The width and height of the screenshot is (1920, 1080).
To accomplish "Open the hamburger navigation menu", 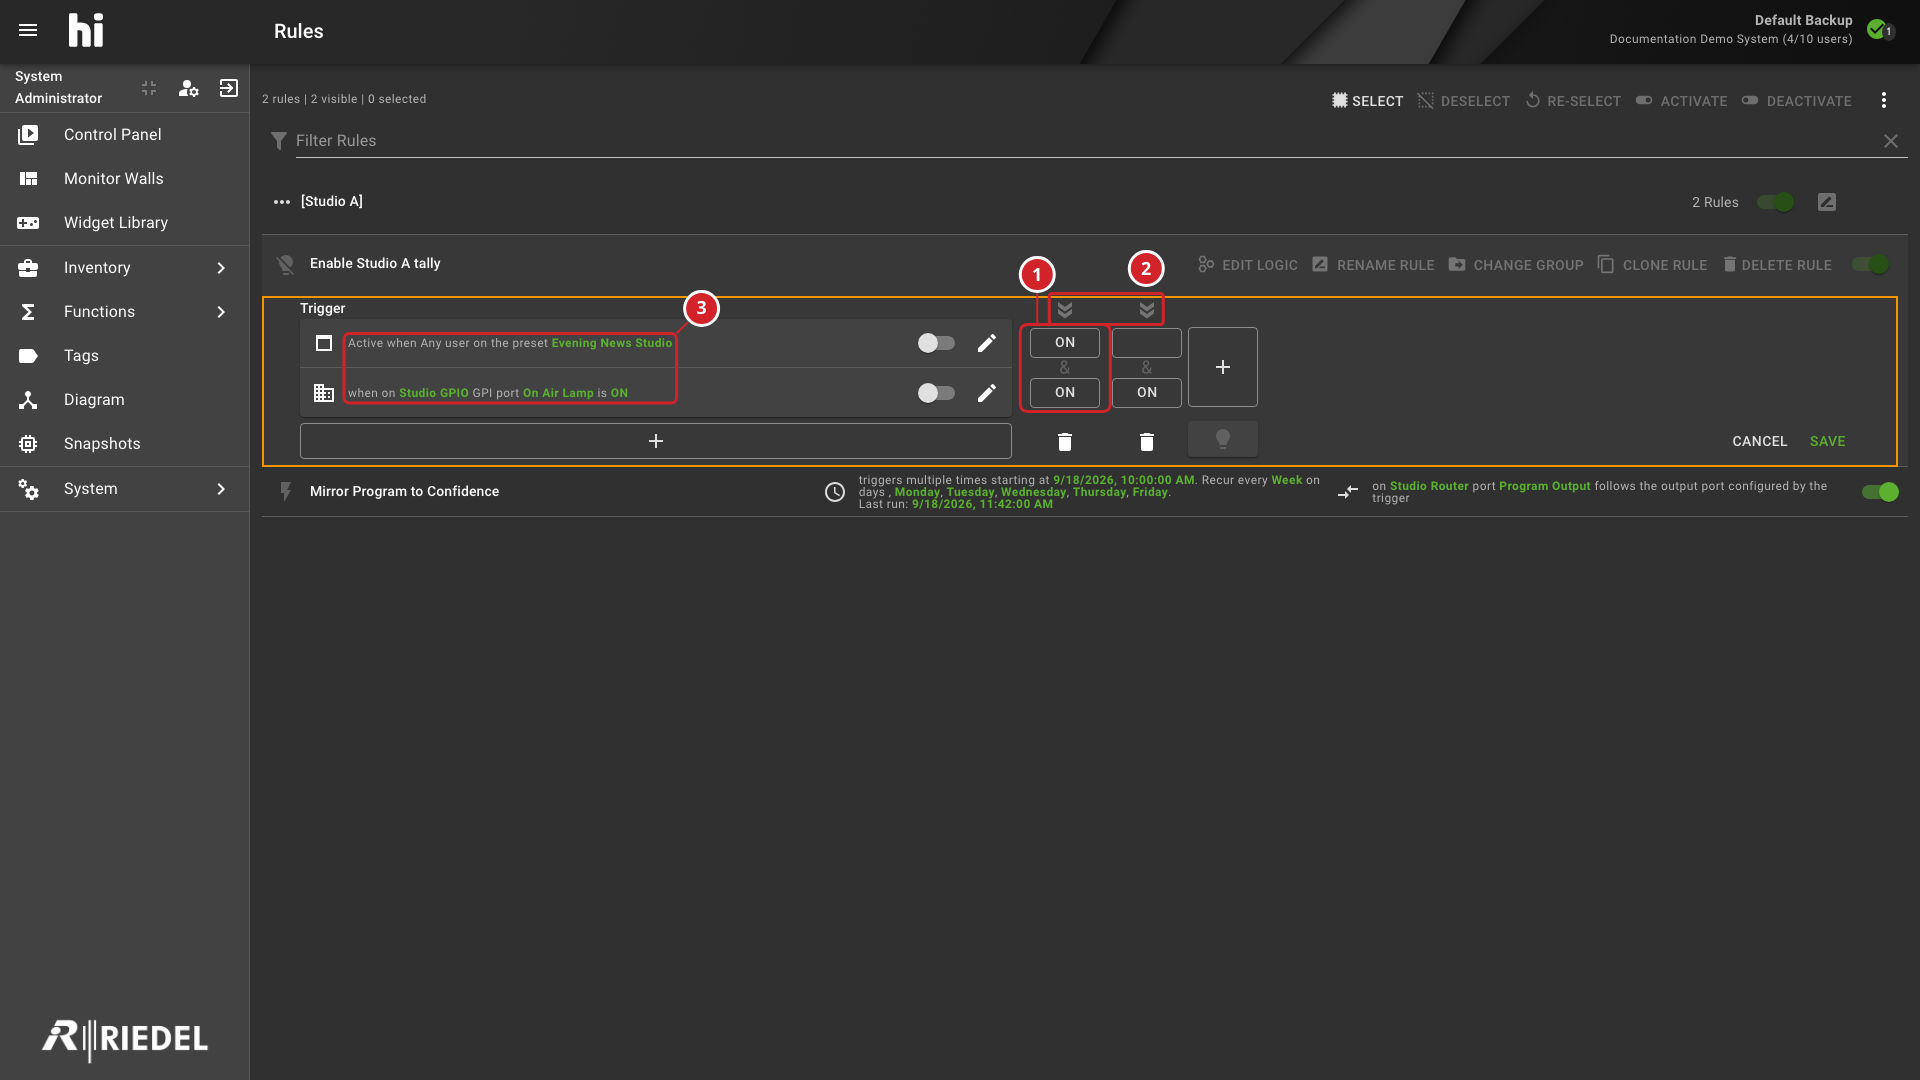I will pos(28,30).
